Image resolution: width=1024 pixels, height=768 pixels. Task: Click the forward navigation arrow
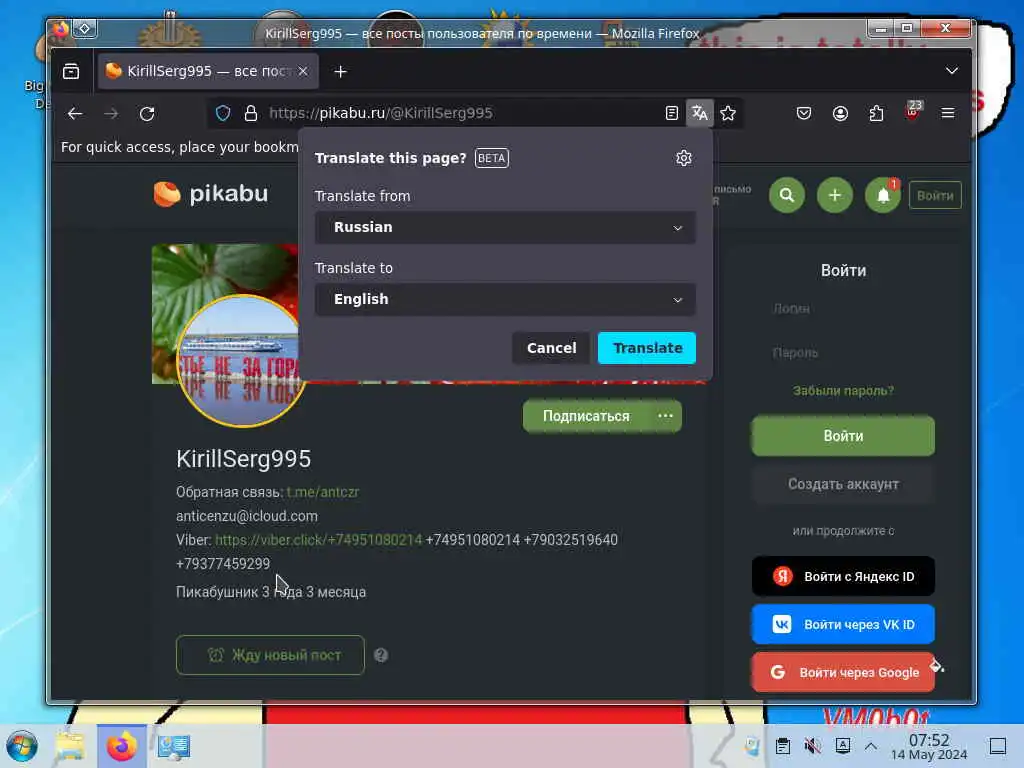tap(112, 114)
